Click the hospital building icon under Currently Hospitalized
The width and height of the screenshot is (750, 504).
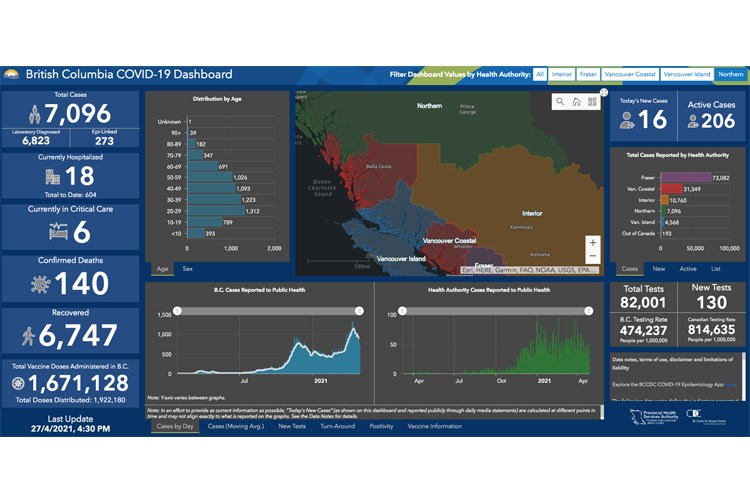coord(53,177)
